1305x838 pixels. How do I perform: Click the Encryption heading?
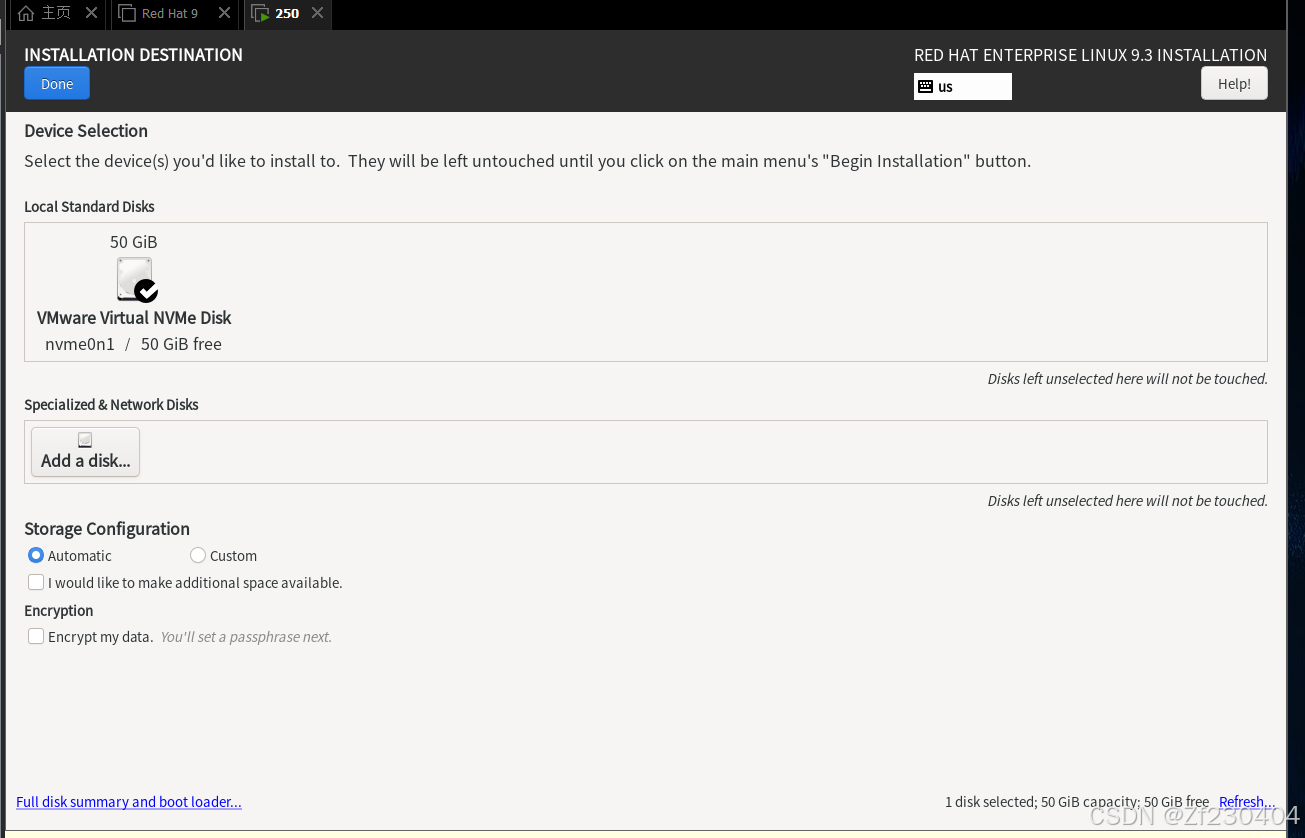coord(58,611)
